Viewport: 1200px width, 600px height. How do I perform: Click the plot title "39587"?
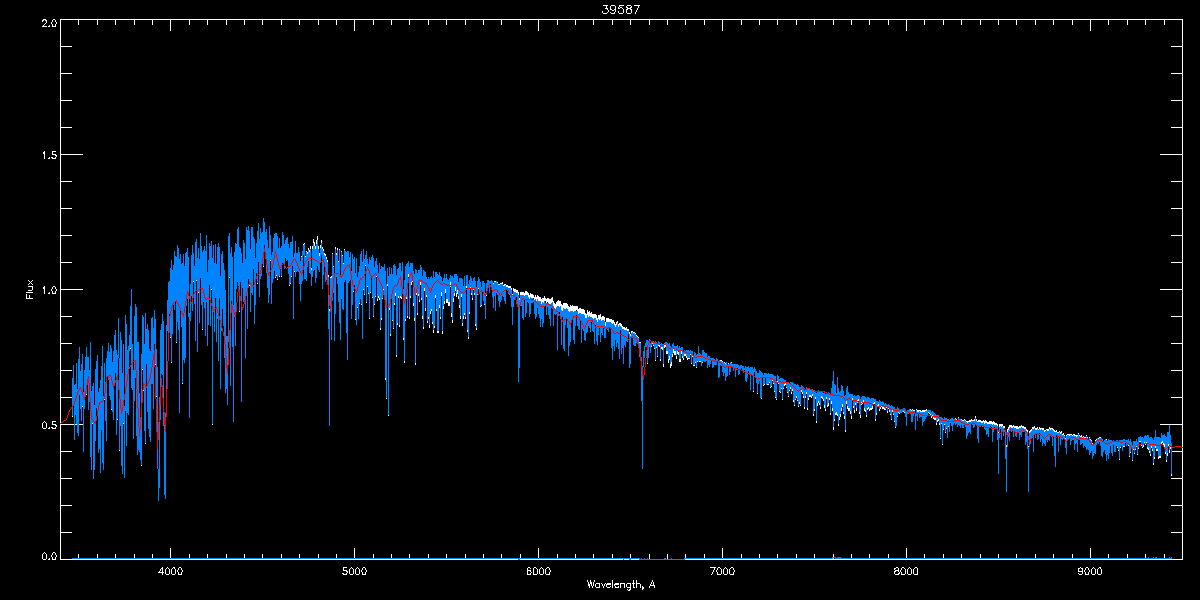click(x=621, y=9)
